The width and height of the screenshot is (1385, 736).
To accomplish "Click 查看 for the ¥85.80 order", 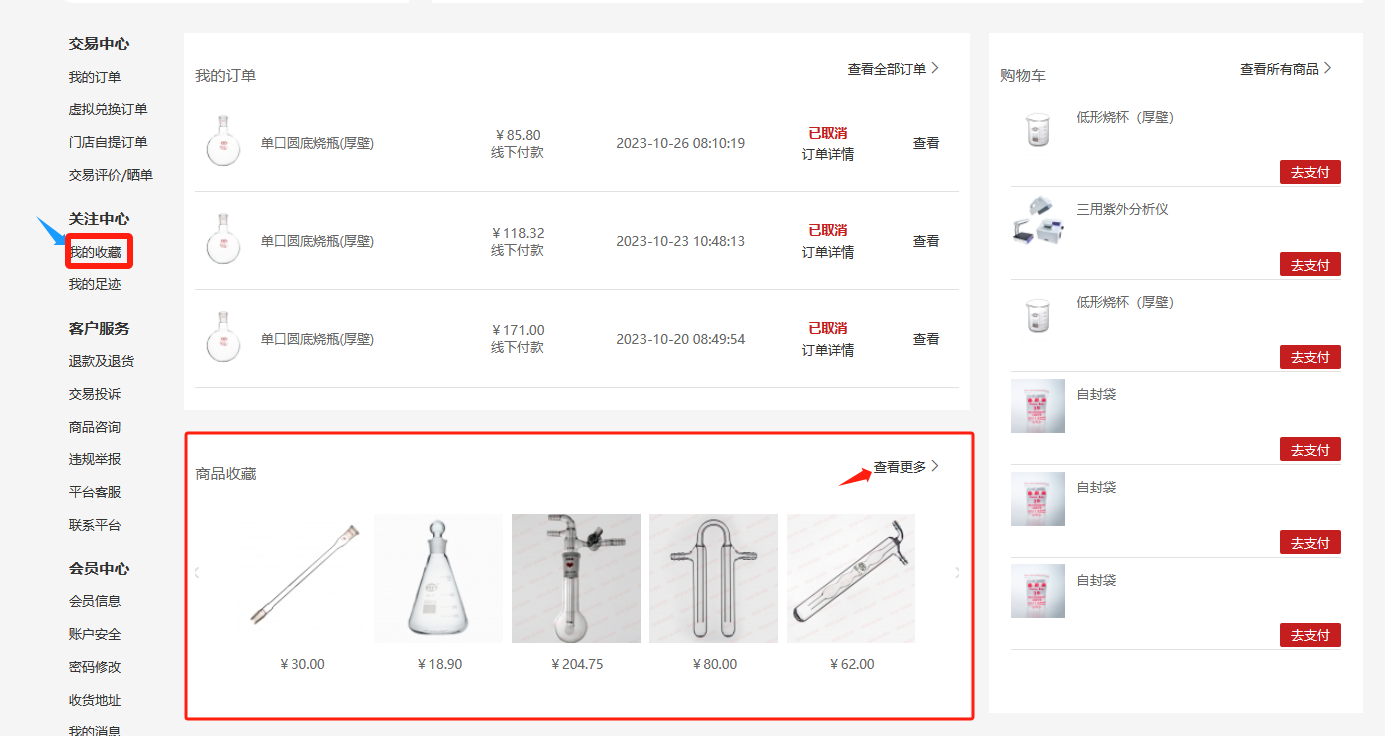I will click(x=926, y=143).
